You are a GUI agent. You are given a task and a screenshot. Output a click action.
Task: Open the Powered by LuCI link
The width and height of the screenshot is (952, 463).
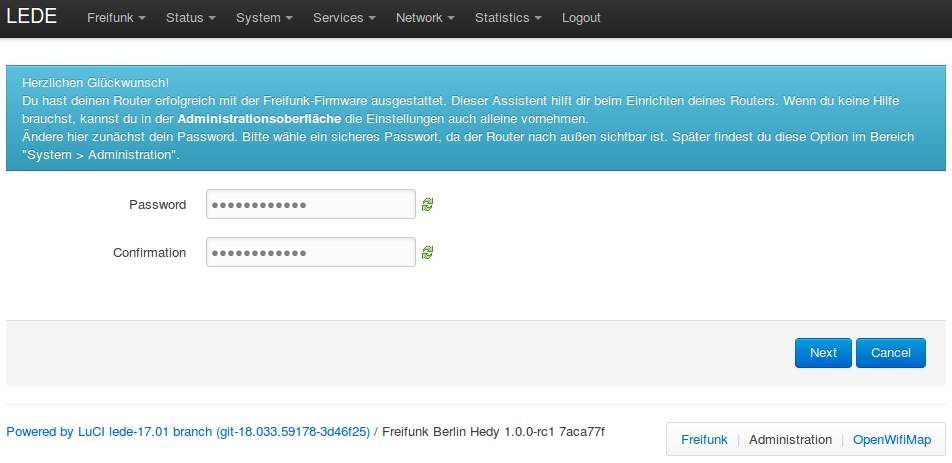(188, 432)
